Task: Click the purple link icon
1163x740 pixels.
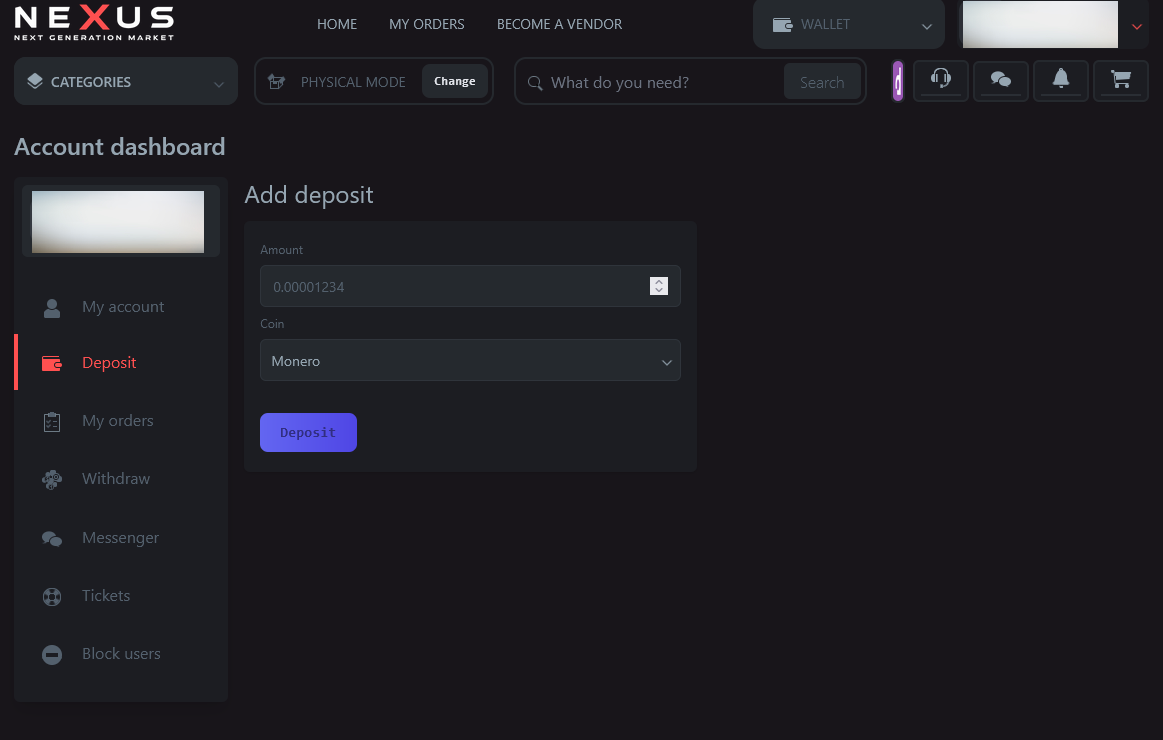Action: (897, 81)
